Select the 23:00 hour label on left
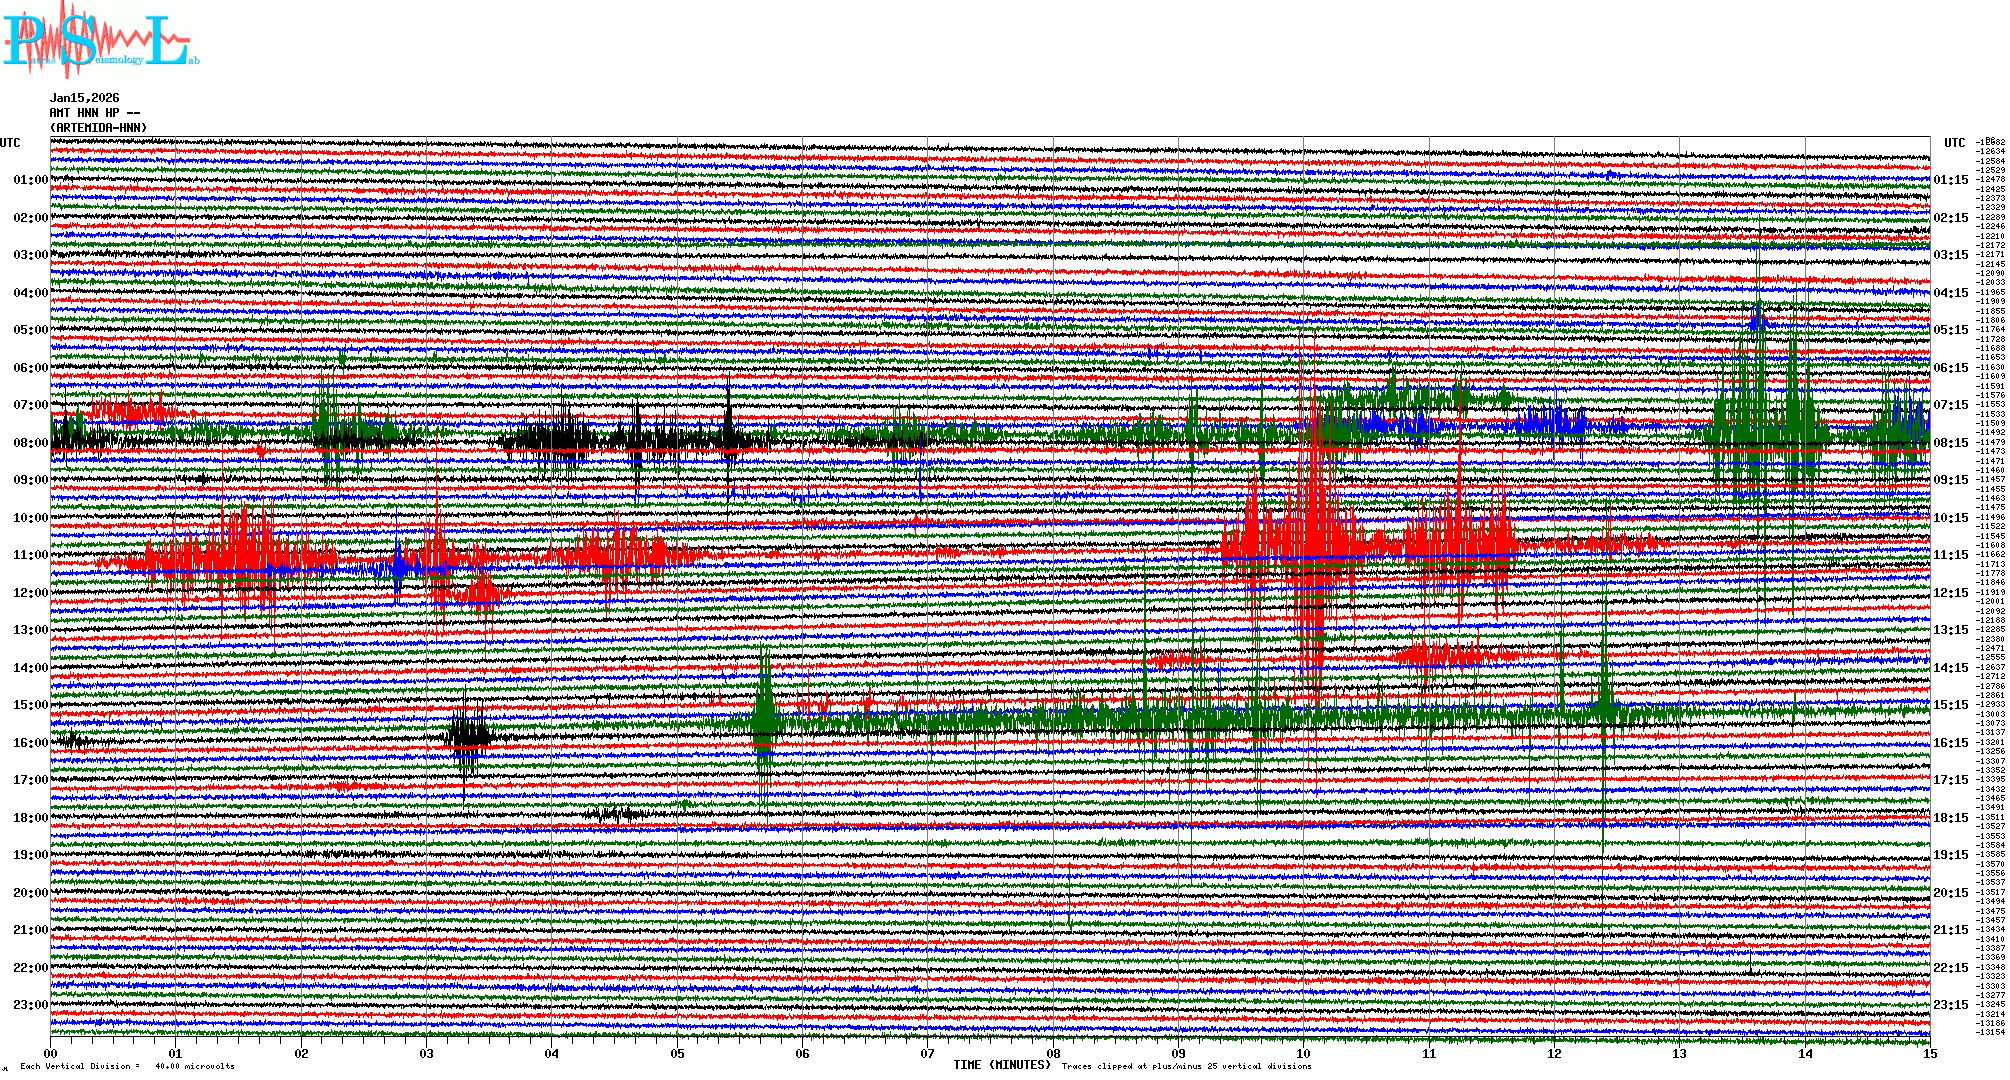The width and height of the screenshot is (2010, 1080). [x=30, y=1005]
